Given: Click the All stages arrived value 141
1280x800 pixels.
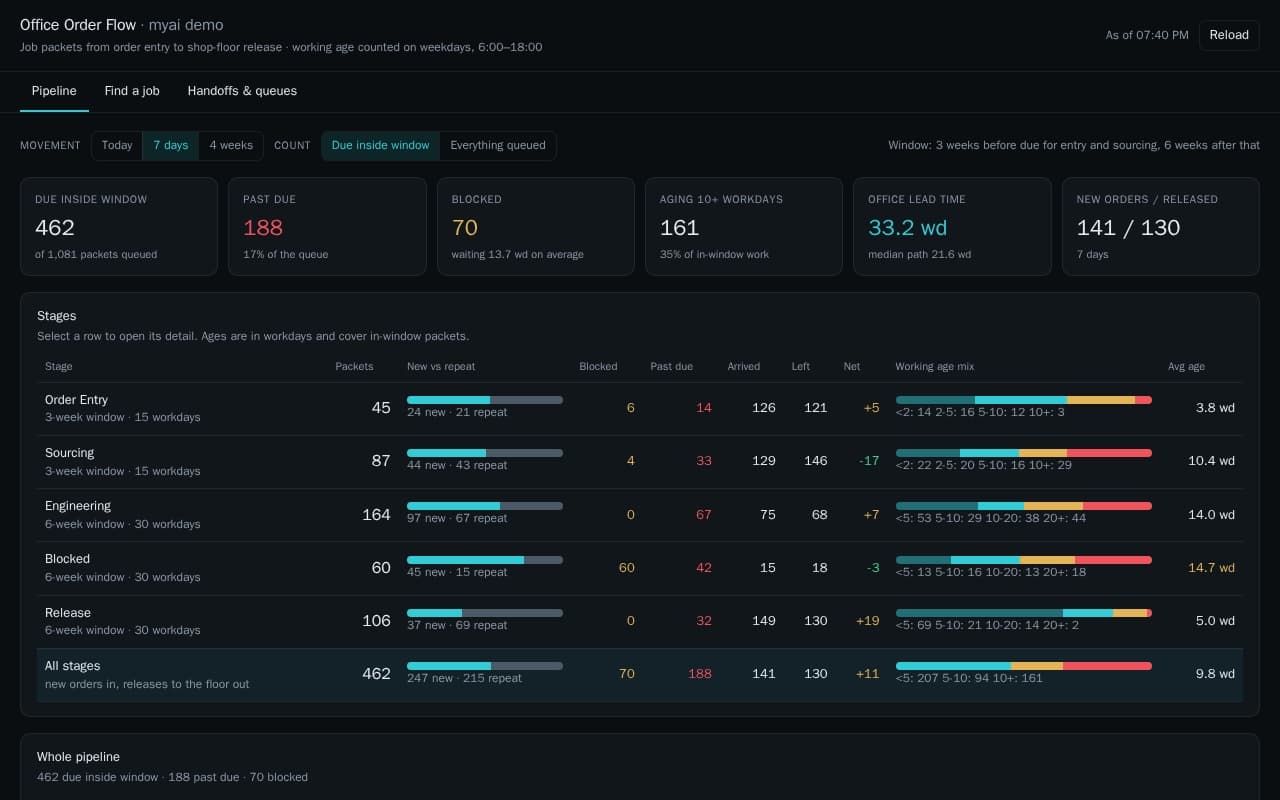Looking at the screenshot, I should click(764, 674).
